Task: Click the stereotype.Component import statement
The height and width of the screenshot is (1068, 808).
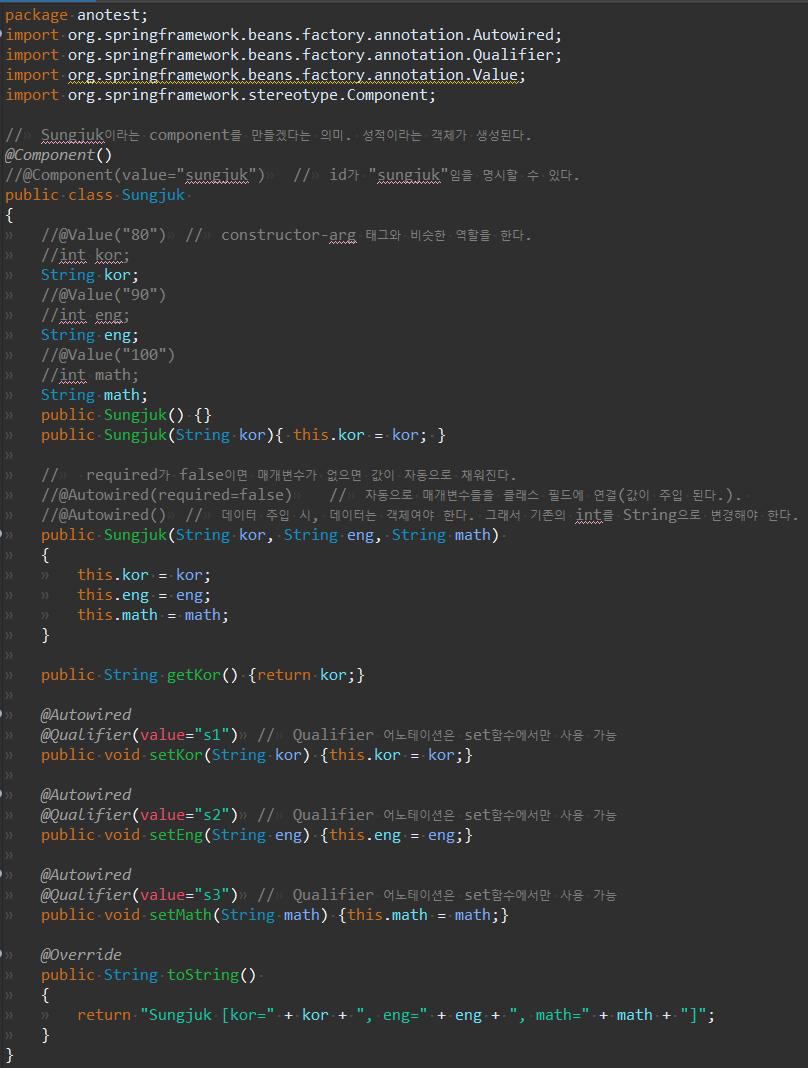Action: (221, 95)
